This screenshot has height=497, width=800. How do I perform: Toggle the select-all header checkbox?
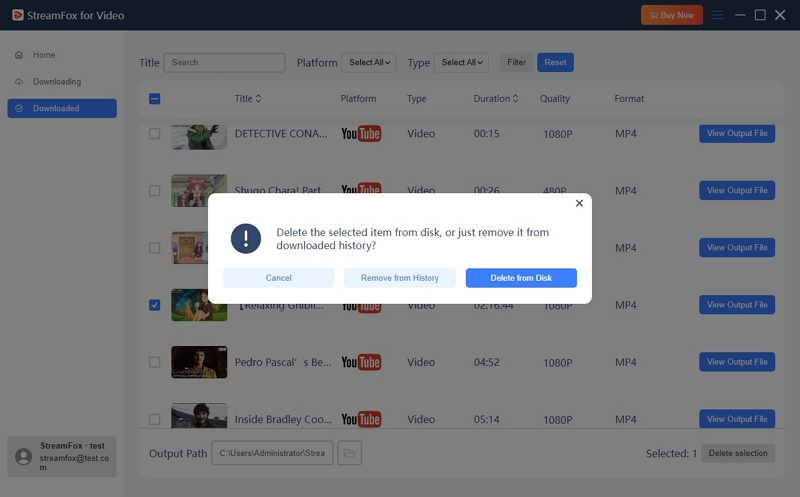coord(155,98)
